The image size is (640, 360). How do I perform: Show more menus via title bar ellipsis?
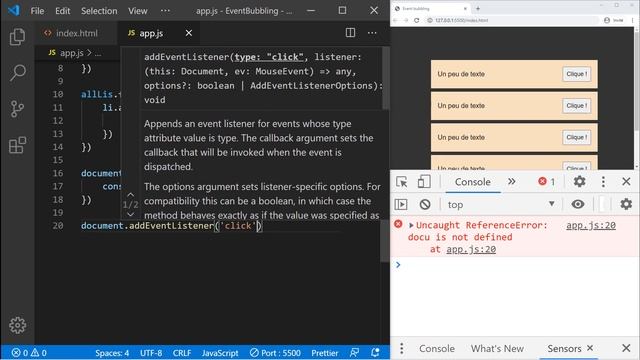tap(165, 11)
